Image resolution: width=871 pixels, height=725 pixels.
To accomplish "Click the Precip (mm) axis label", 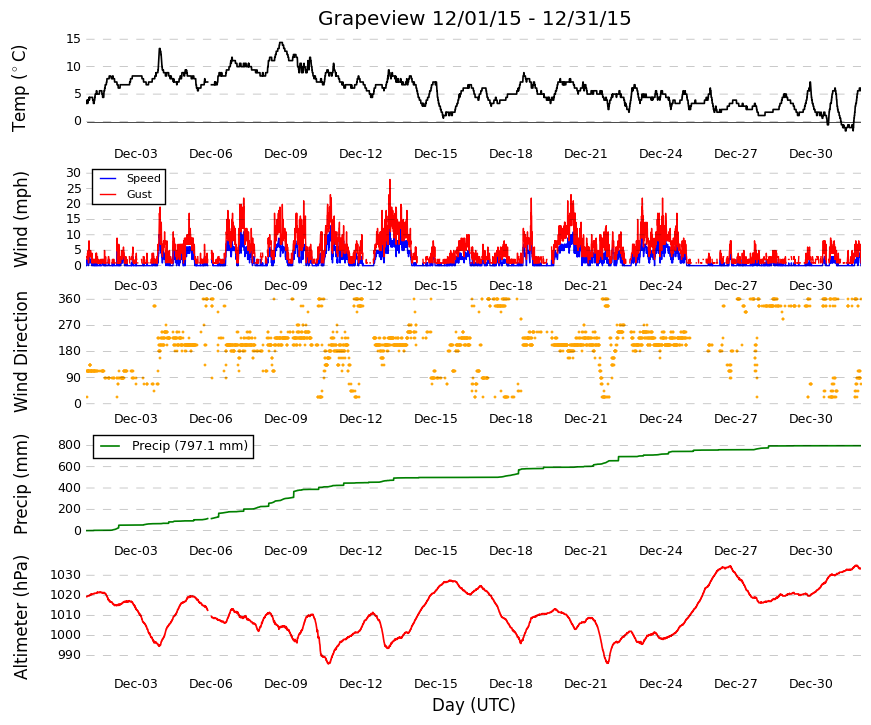I will coord(21,484).
